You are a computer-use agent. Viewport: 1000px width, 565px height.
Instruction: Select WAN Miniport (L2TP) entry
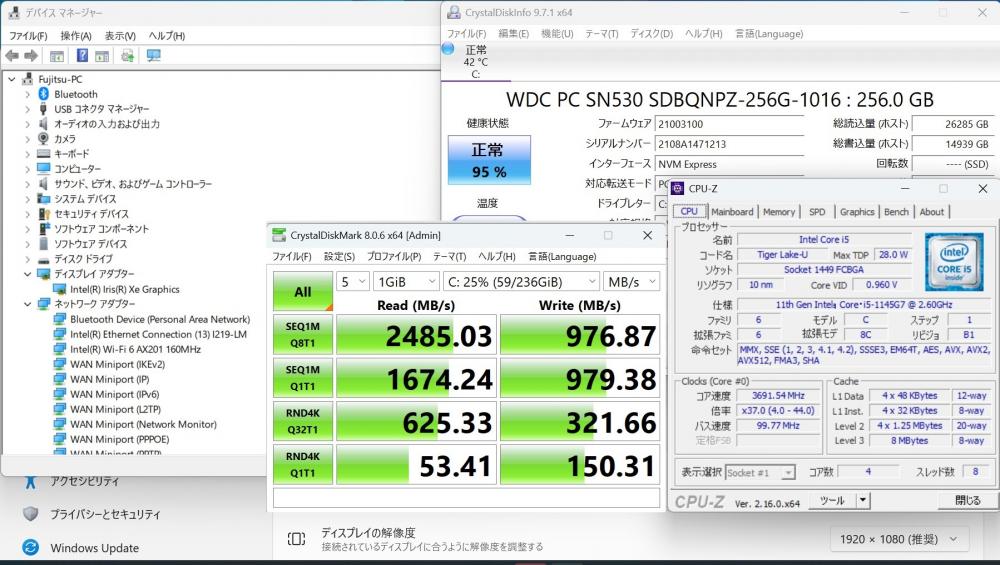pyautogui.click(x=115, y=409)
